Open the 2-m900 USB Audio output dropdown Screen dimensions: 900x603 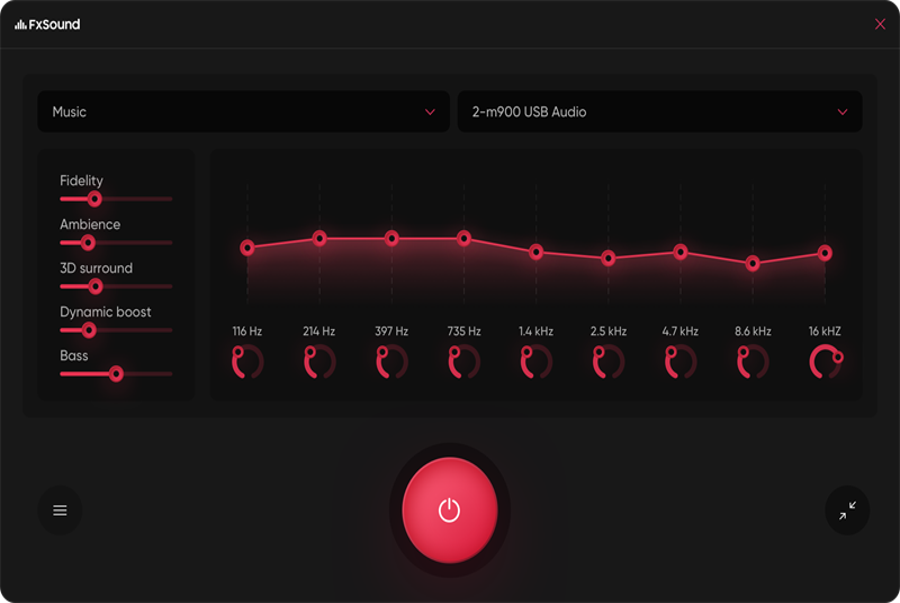(x=659, y=112)
